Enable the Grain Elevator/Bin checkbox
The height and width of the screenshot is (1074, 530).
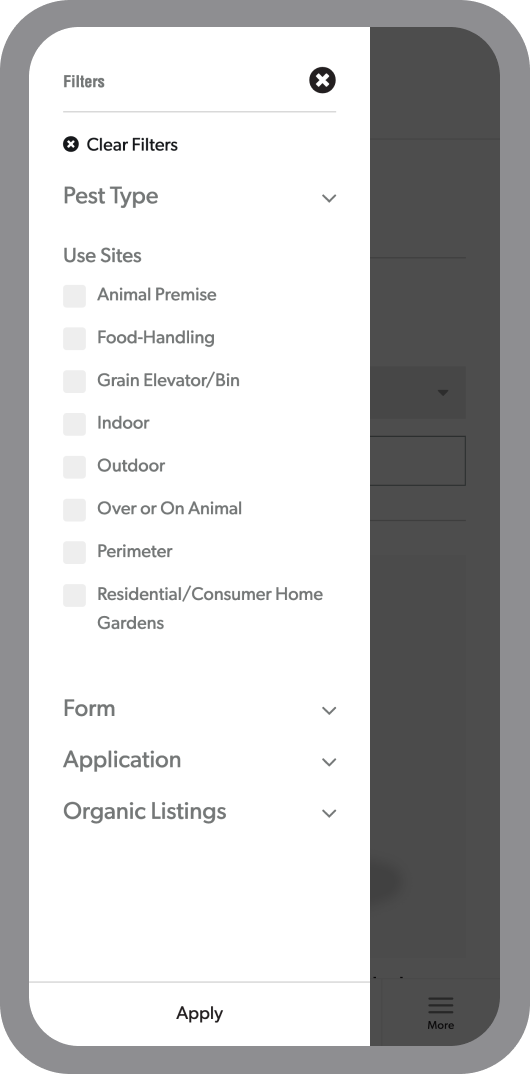[75, 382]
